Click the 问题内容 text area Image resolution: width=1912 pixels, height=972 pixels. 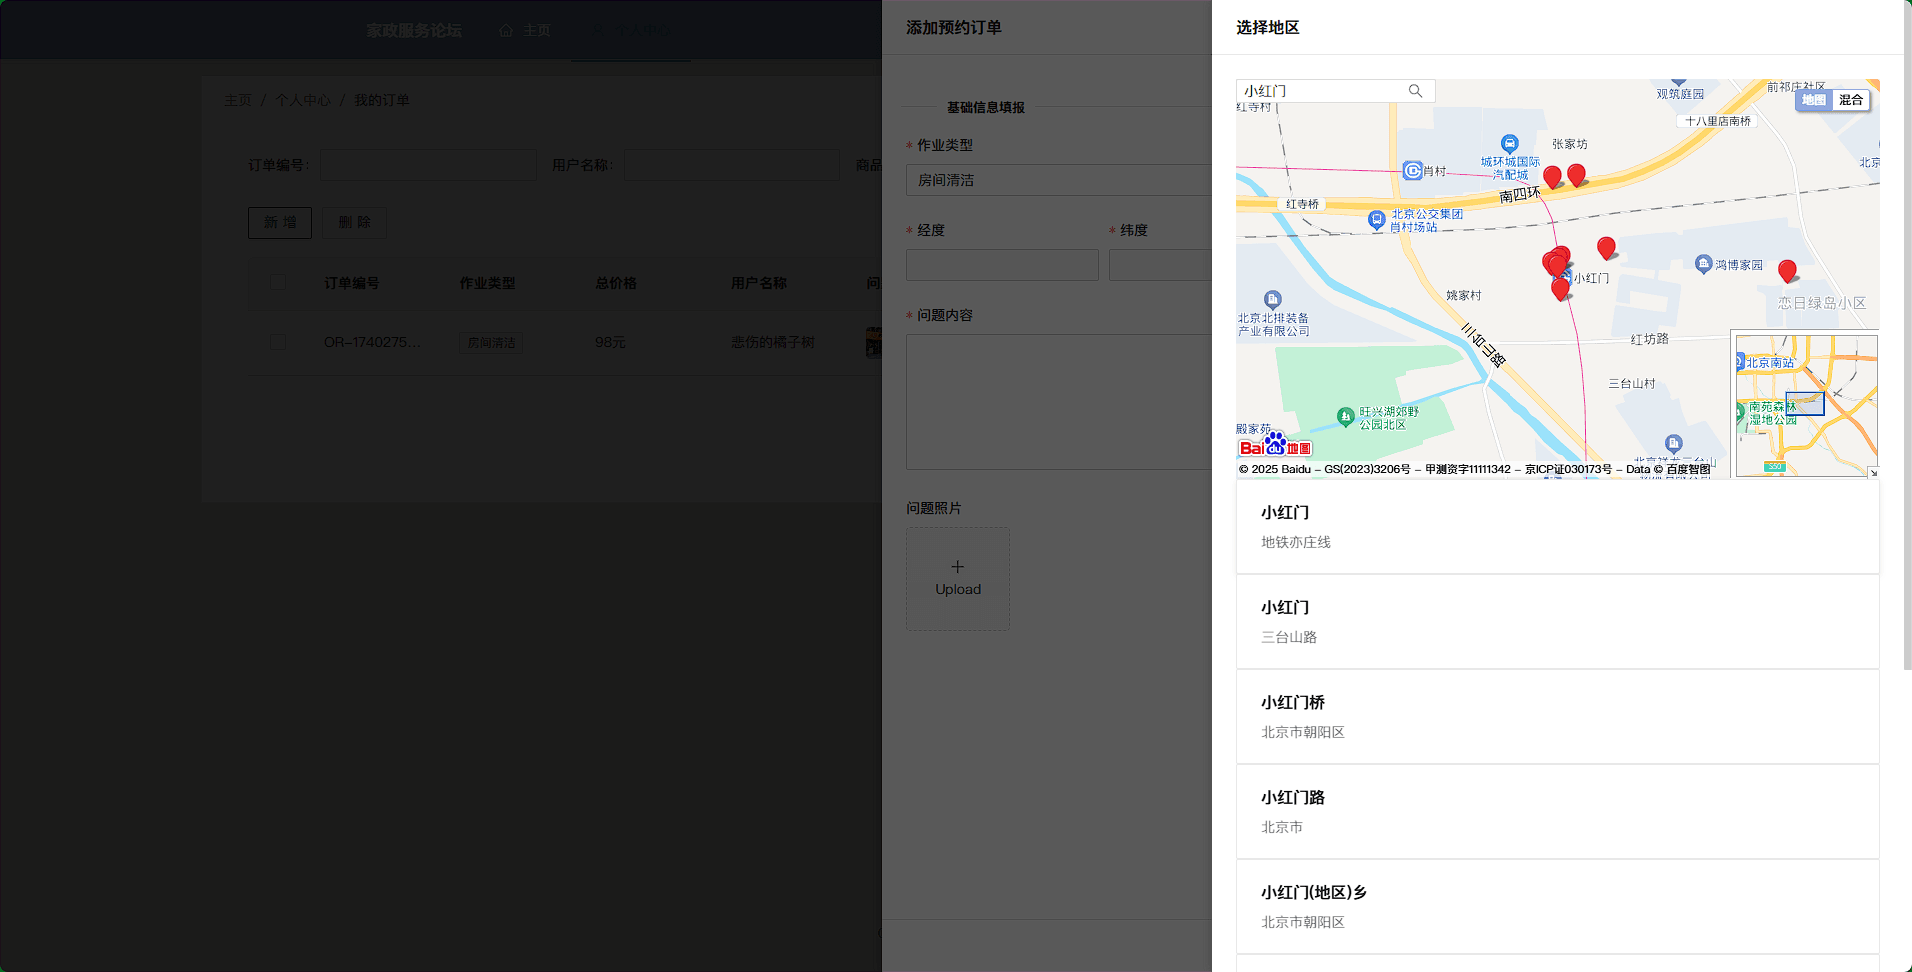tap(1059, 402)
